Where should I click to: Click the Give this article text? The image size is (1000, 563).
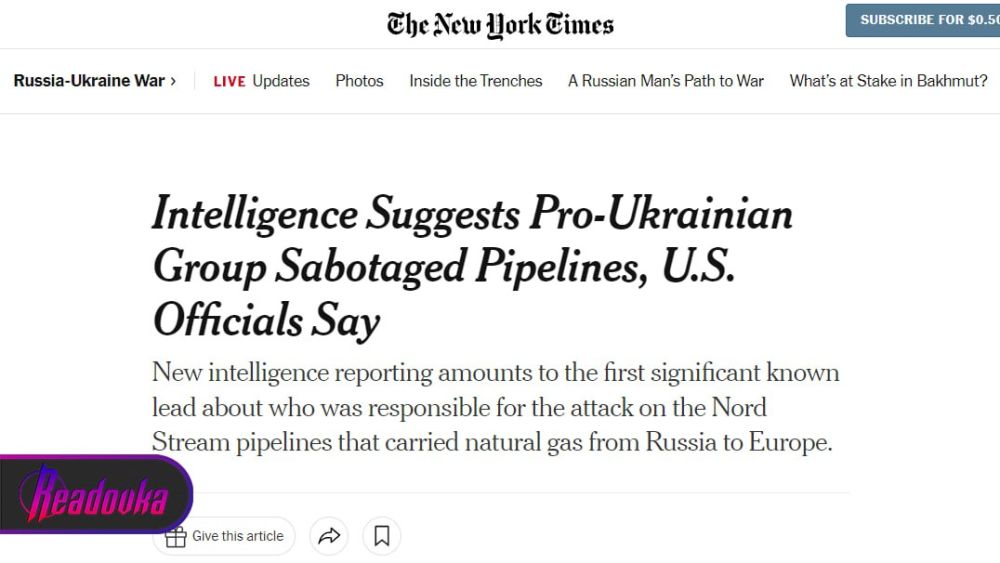pos(238,537)
